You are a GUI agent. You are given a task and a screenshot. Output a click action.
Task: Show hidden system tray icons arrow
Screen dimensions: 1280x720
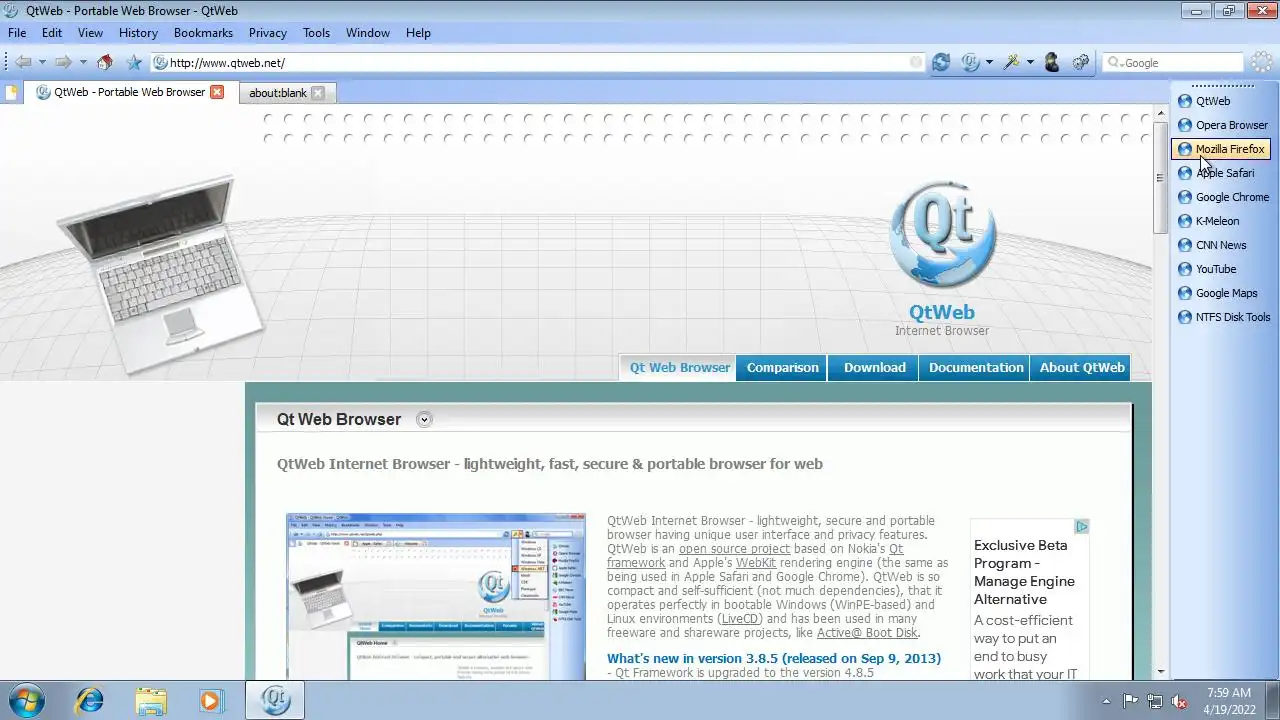click(x=1106, y=701)
